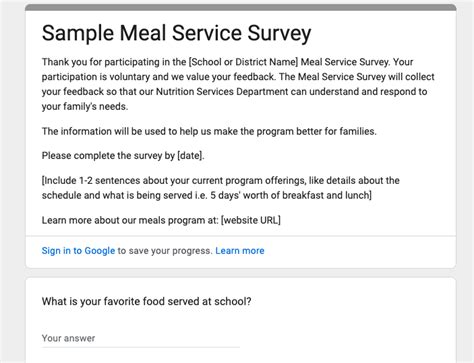Click the favorite food served at school question
Screen dimensions: 474x363
(x=146, y=301)
